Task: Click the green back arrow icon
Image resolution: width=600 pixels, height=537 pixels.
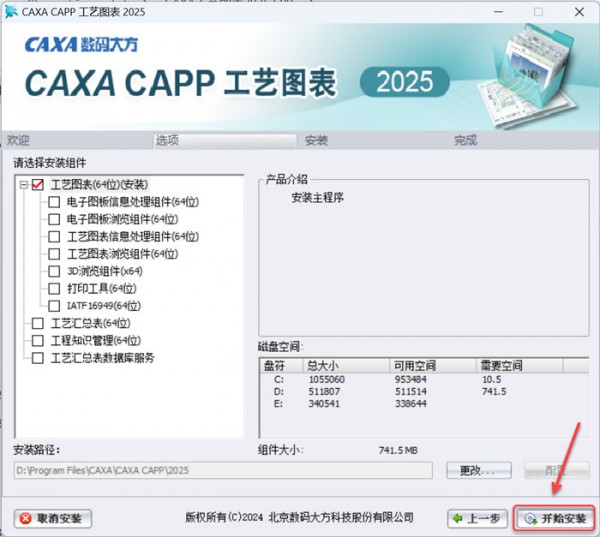Action: point(458,519)
